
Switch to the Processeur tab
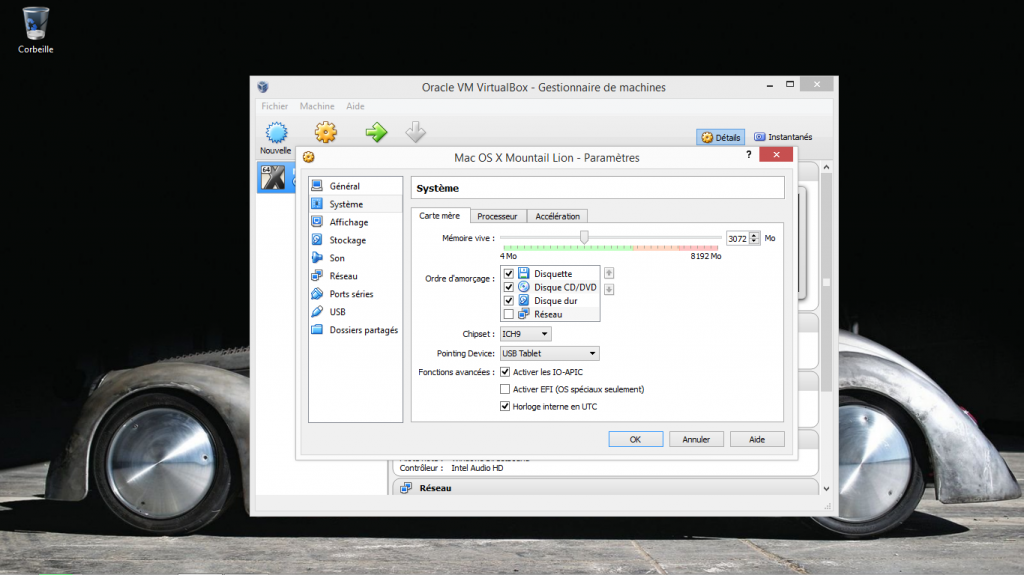[497, 216]
